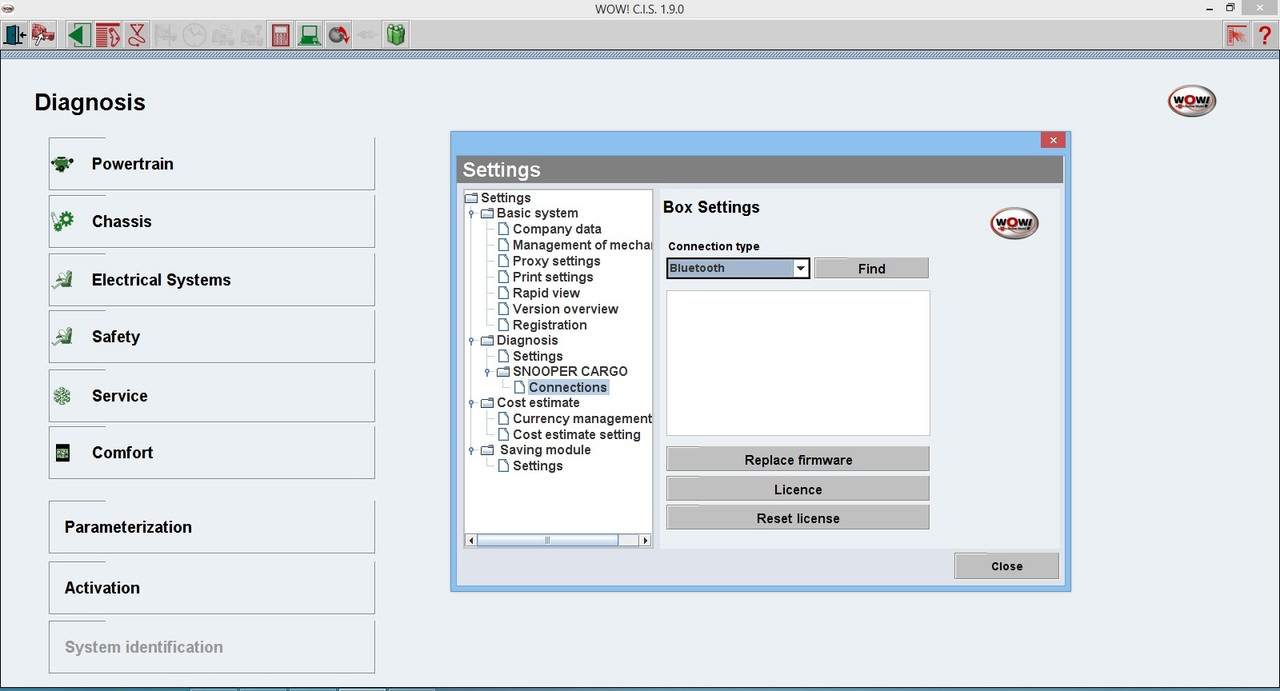Click the WOW! logo in Settings dialog
The image size is (1280, 691).
1014,223
